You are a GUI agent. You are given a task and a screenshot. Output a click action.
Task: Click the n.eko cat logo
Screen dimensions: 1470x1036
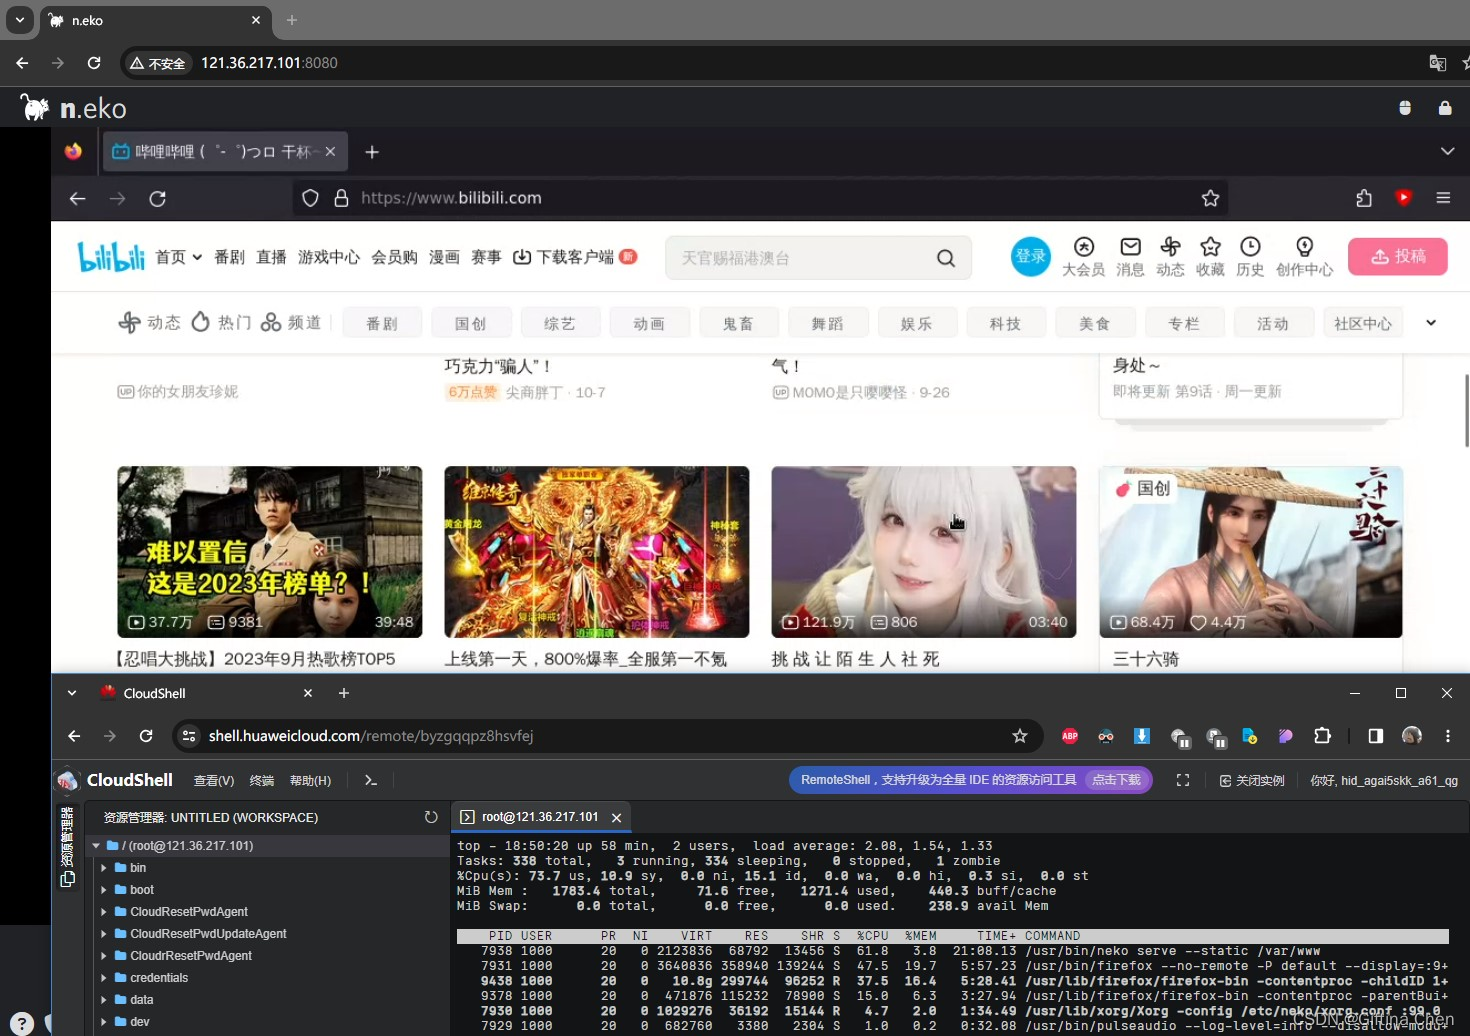[36, 107]
